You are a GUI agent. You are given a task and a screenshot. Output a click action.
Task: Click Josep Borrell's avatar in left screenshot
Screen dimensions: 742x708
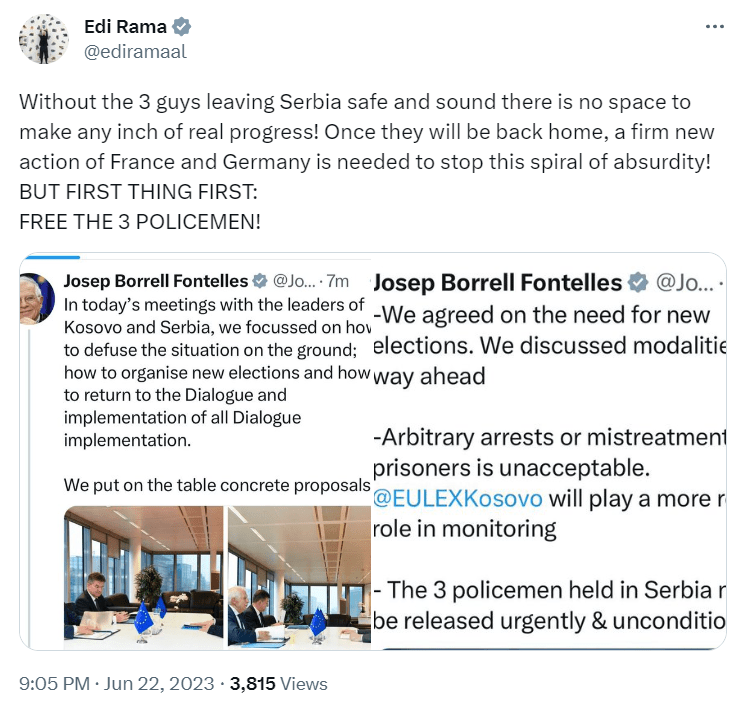tap(37, 297)
